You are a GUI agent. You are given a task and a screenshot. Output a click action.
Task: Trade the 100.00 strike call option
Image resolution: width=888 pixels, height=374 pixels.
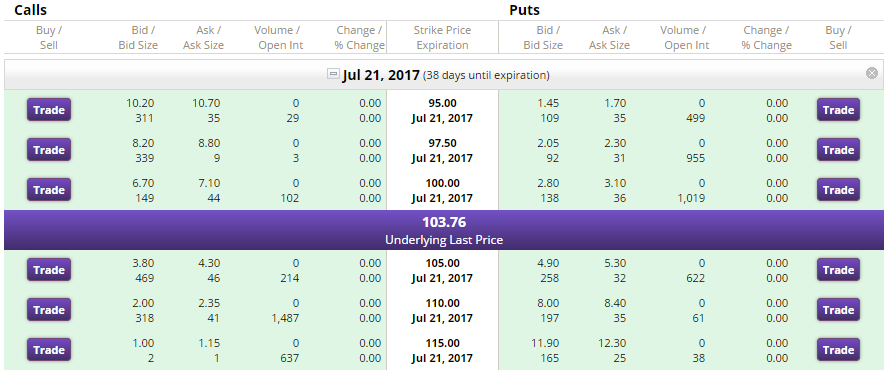point(49,190)
